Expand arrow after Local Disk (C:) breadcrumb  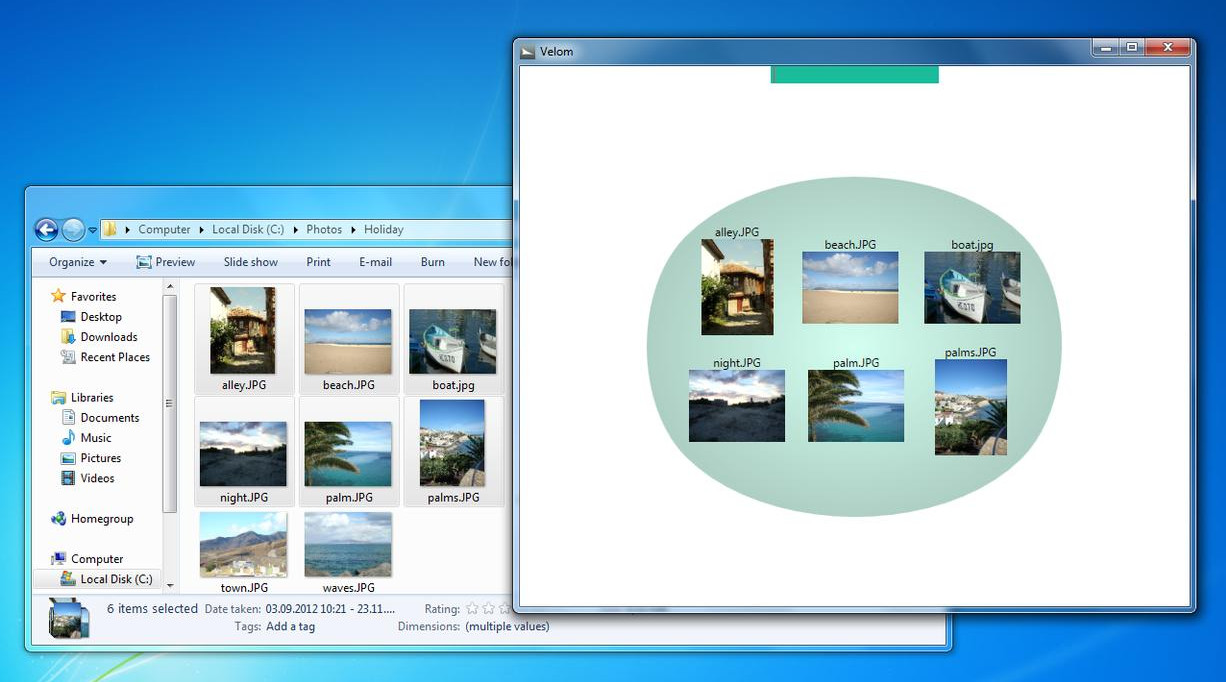click(x=295, y=230)
